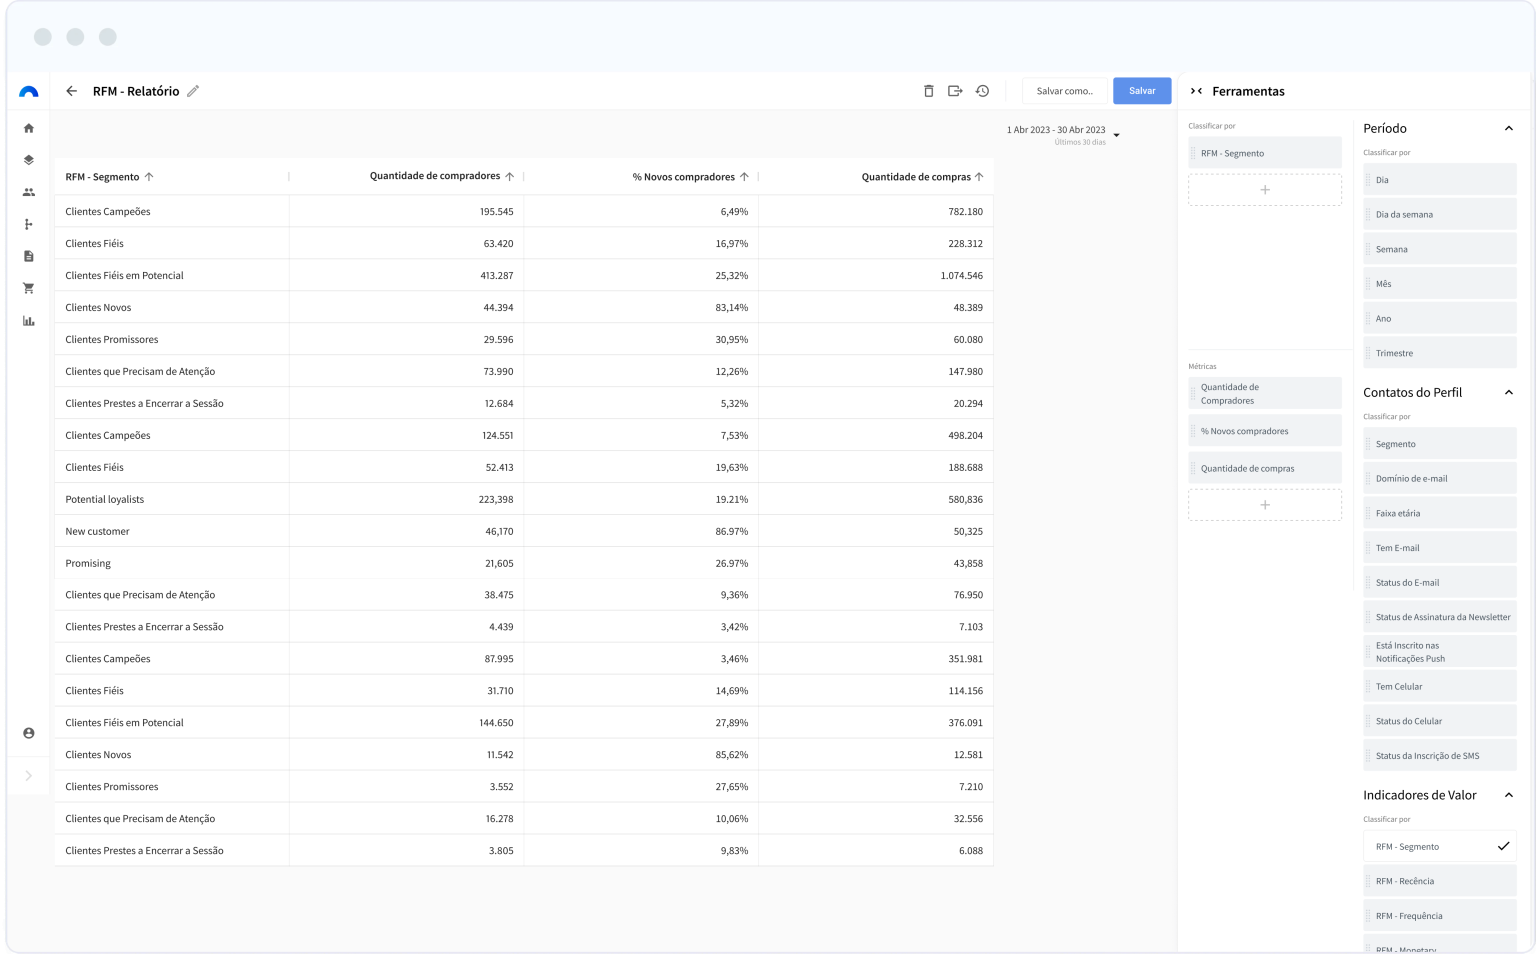Viewport: 1536px width, 954px height.
Task: Collapse the Período section
Action: (1509, 128)
